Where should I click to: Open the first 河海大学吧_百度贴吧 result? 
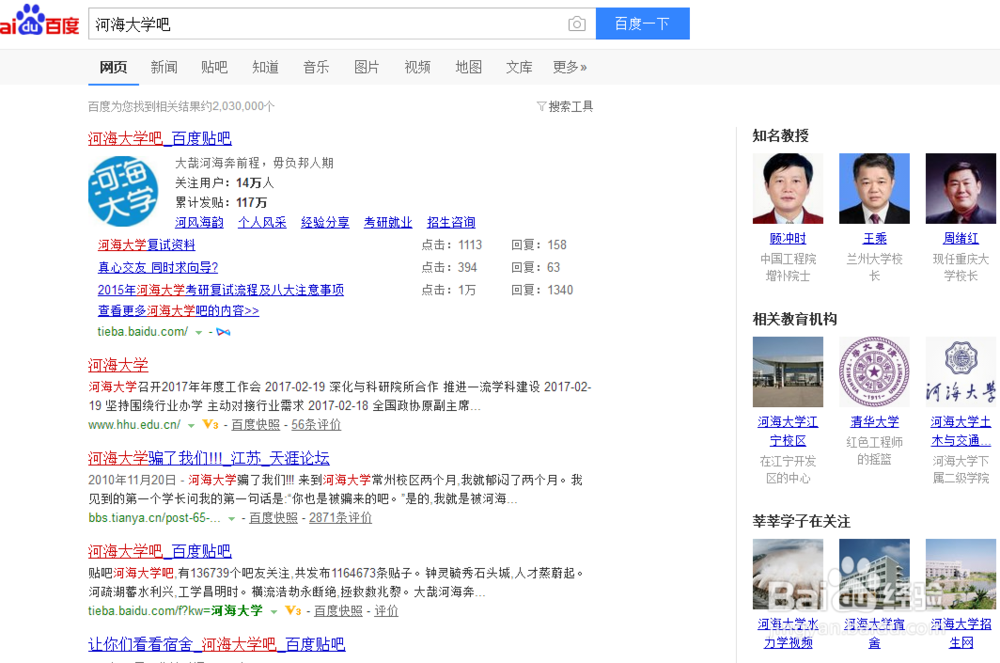(159, 138)
